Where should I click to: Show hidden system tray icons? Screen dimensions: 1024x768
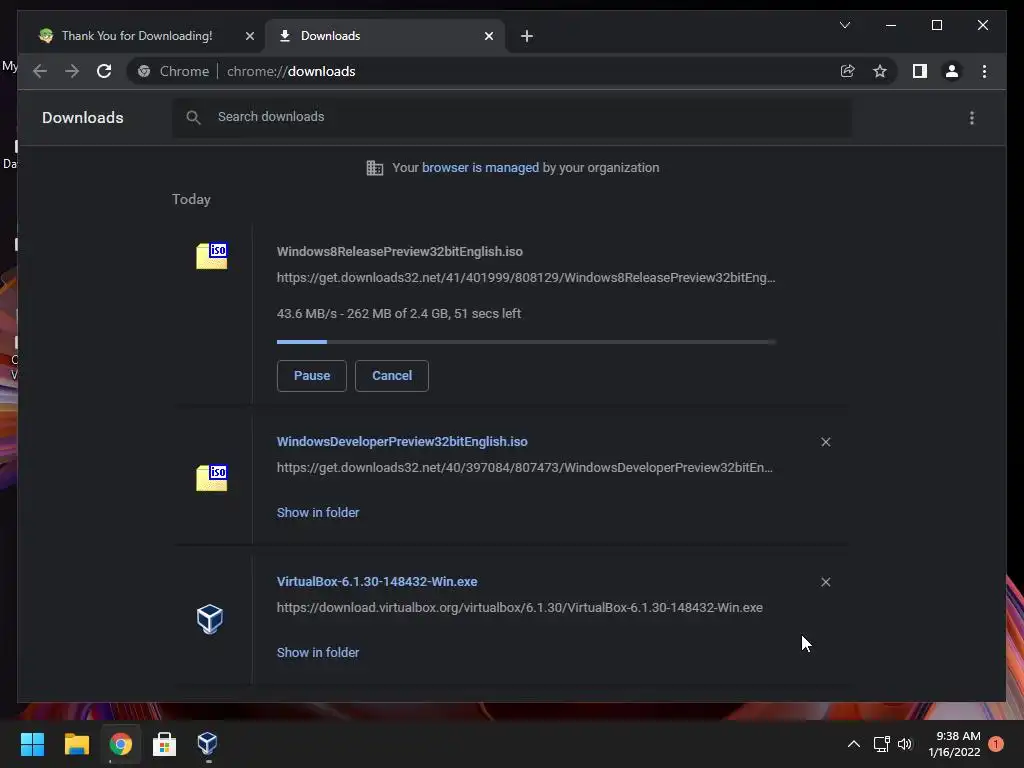854,744
